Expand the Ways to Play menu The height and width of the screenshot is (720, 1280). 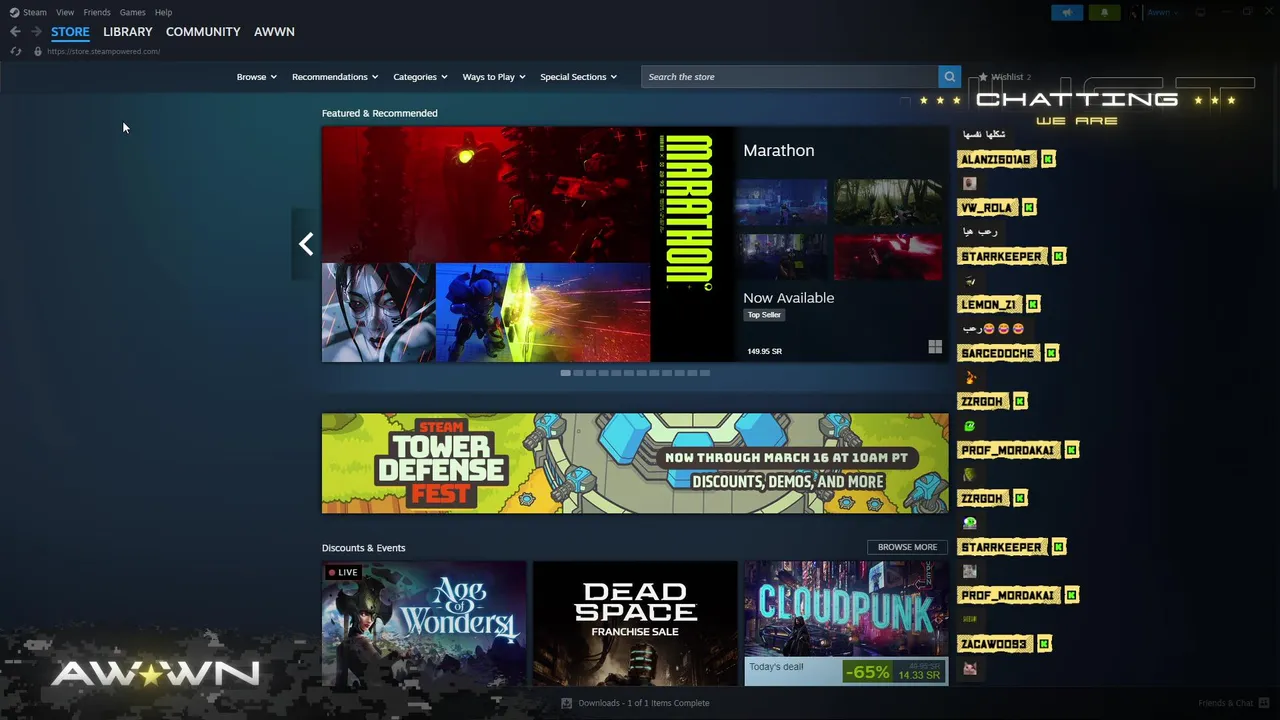(494, 77)
